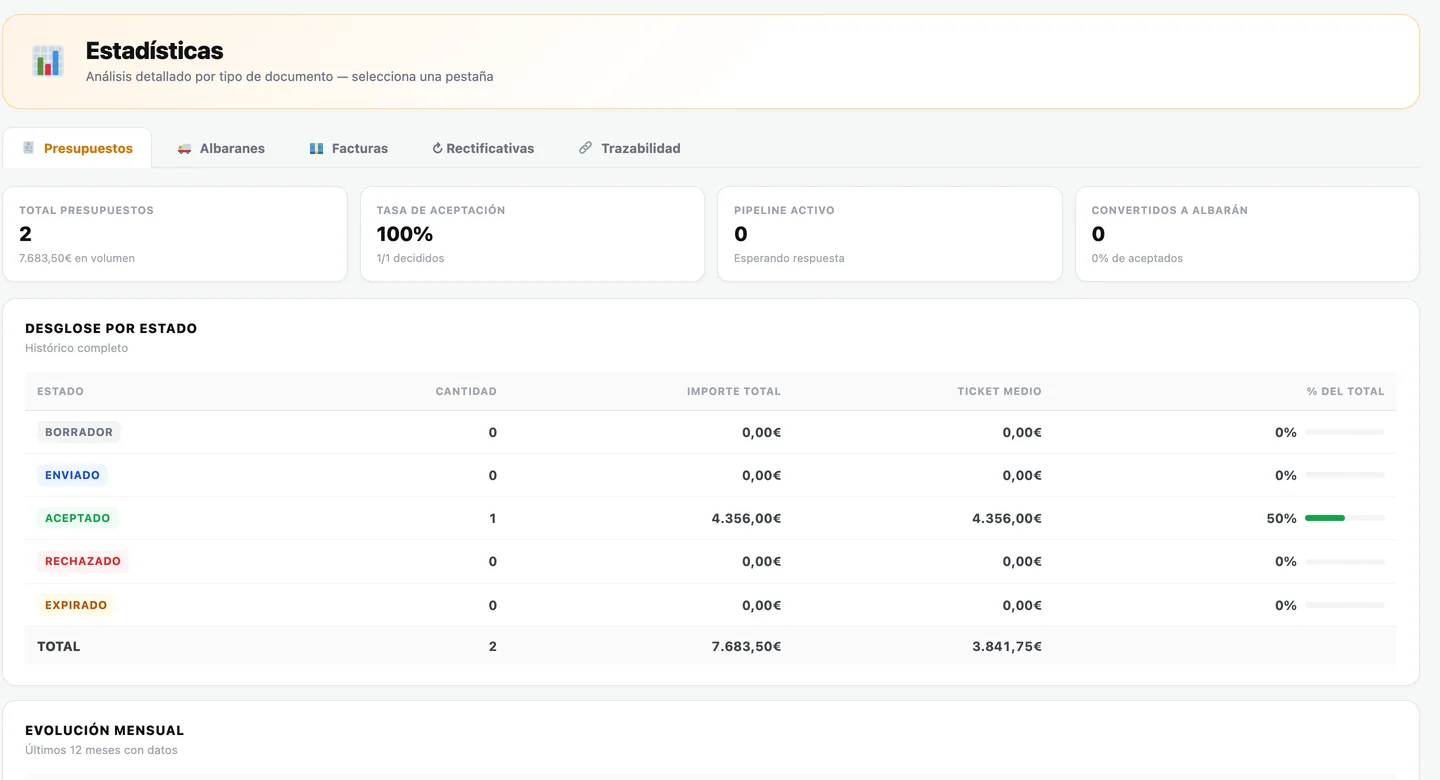
Task: Click the icon on the Facturas tab
Action: click(x=316, y=148)
